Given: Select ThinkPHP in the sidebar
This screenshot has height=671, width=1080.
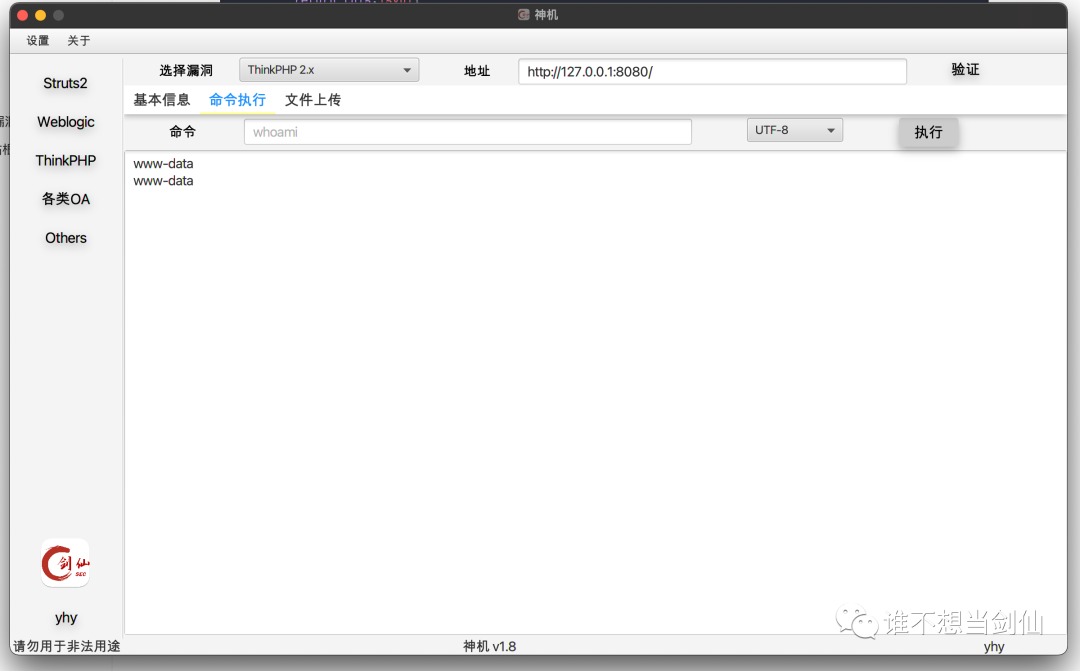Looking at the screenshot, I should 65,161.
